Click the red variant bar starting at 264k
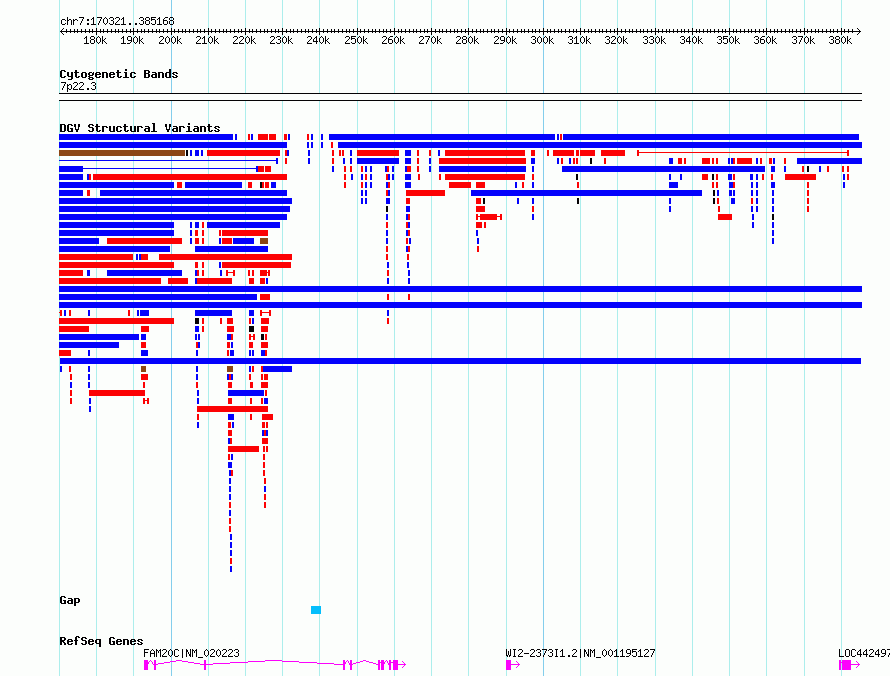 tap(425, 193)
